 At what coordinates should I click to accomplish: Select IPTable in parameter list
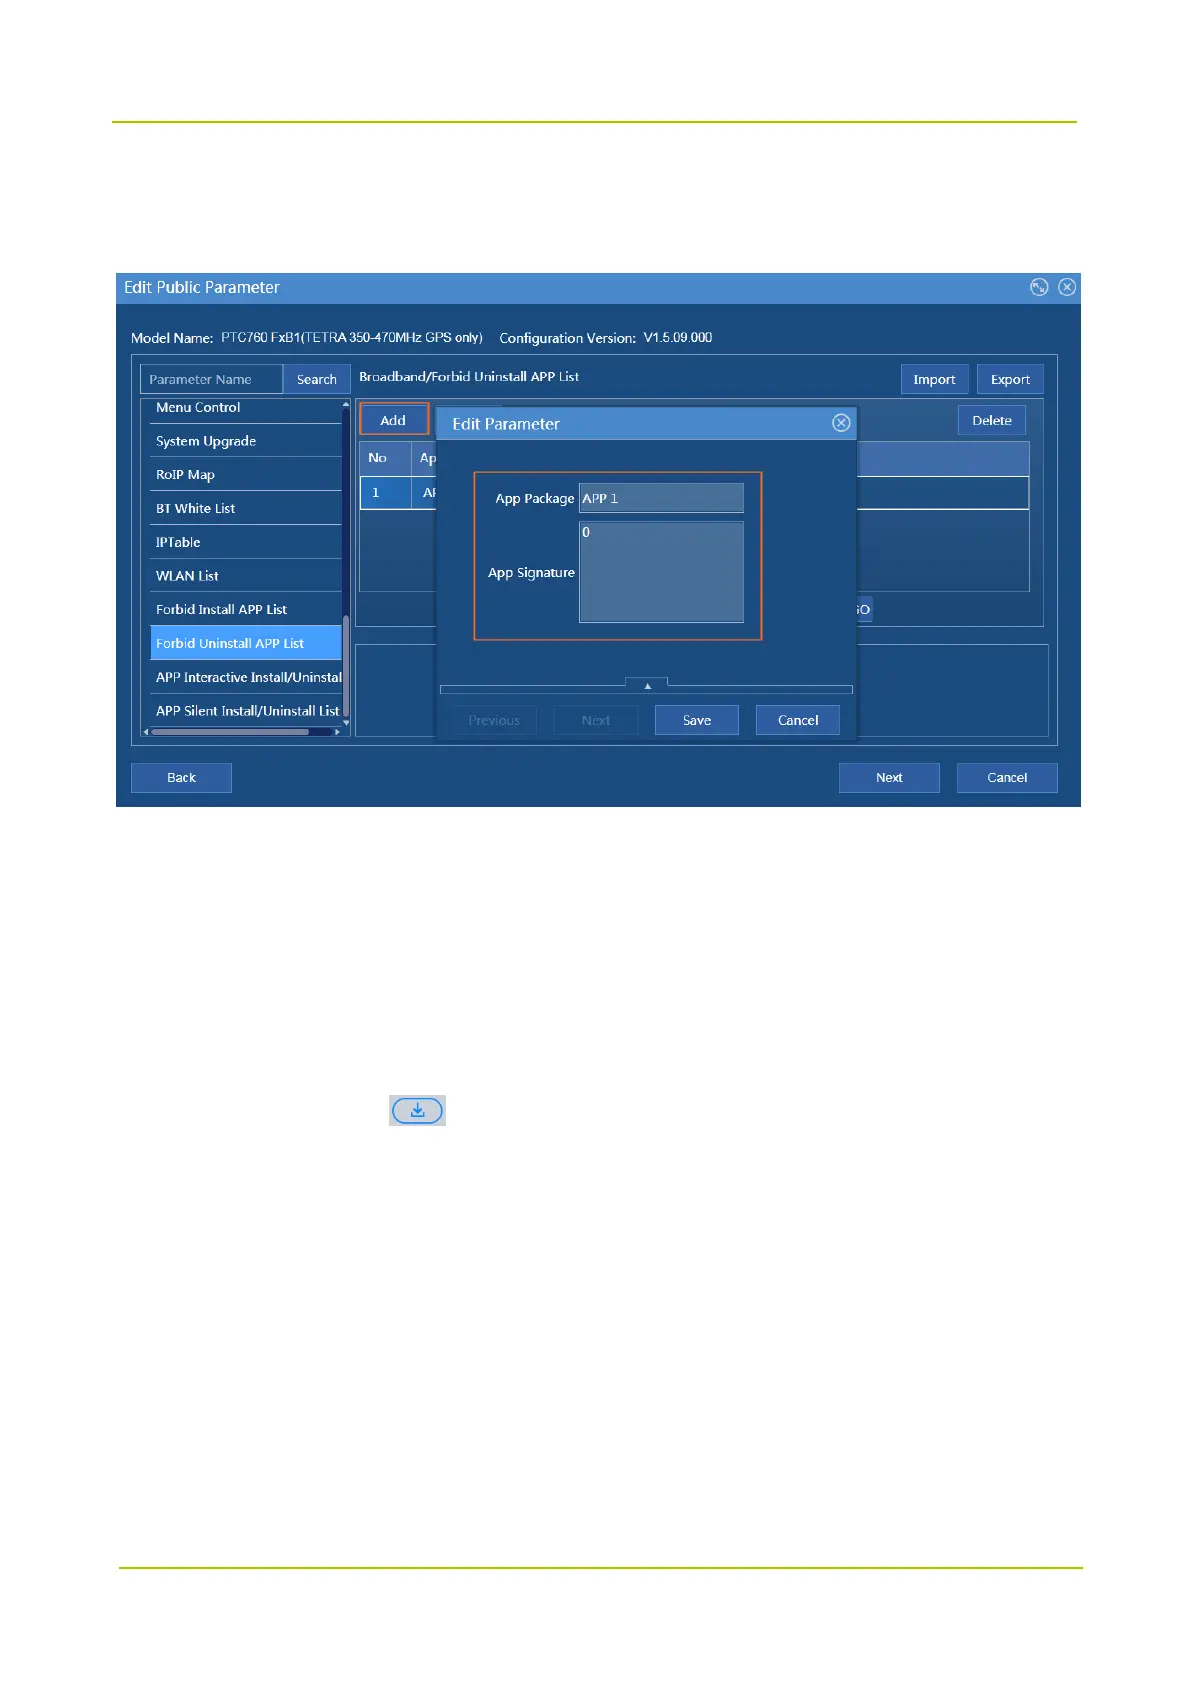point(245,542)
